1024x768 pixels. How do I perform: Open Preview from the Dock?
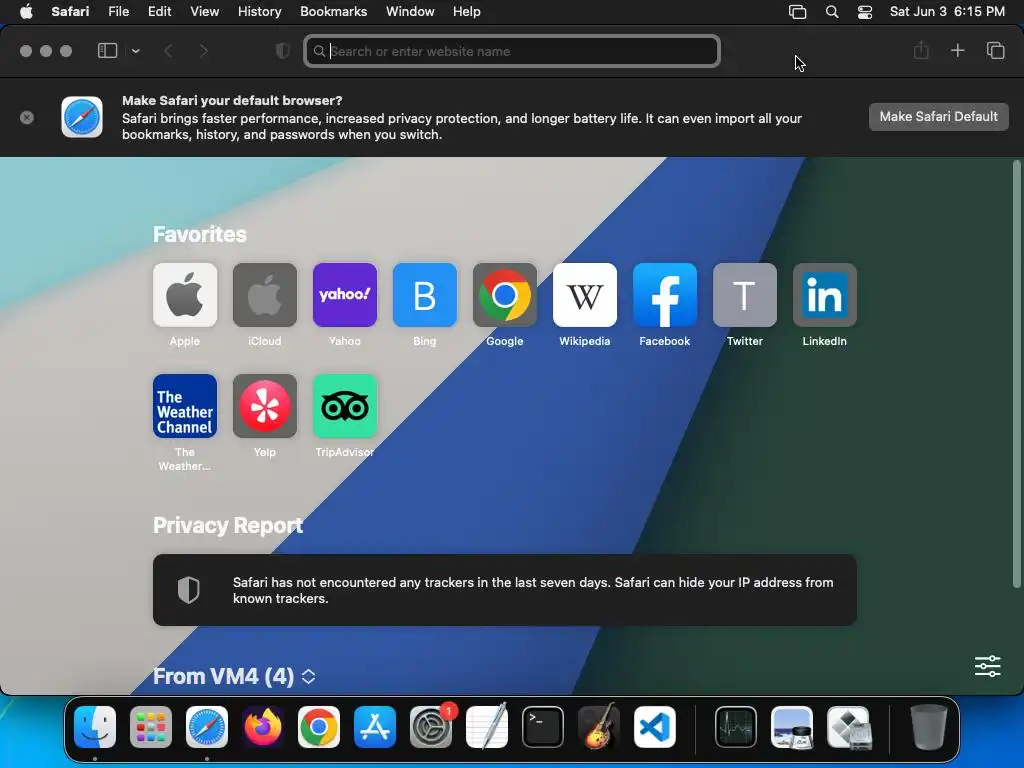(x=792, y=727)
